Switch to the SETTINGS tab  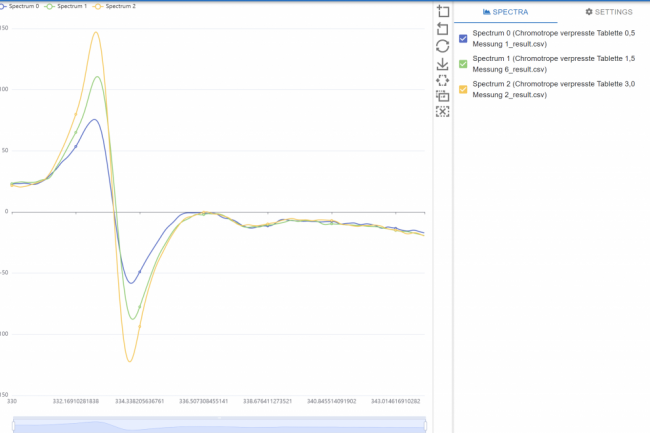pos(608,12)
